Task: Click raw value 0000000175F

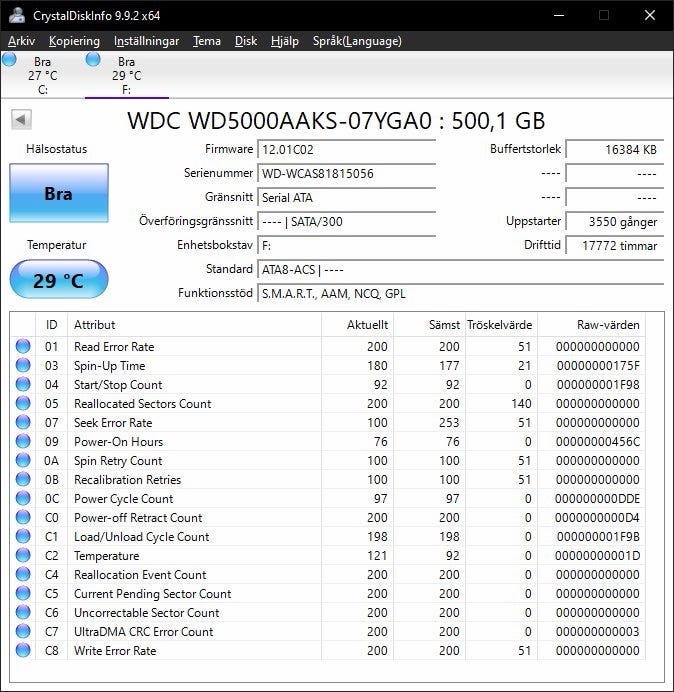Action: [x=598, y=366]
